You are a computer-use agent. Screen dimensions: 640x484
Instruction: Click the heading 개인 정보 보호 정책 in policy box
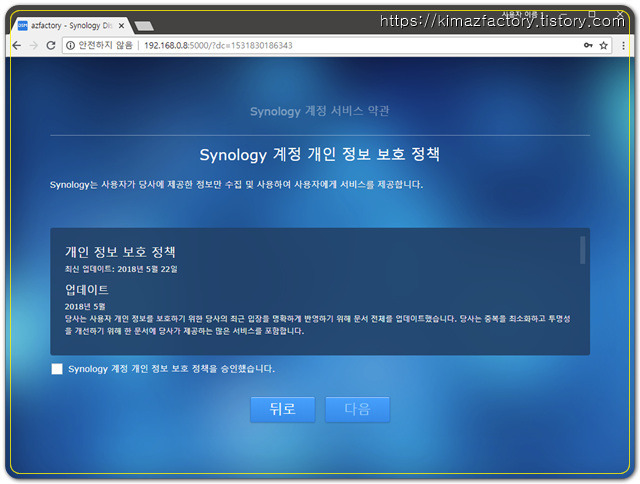120,252
